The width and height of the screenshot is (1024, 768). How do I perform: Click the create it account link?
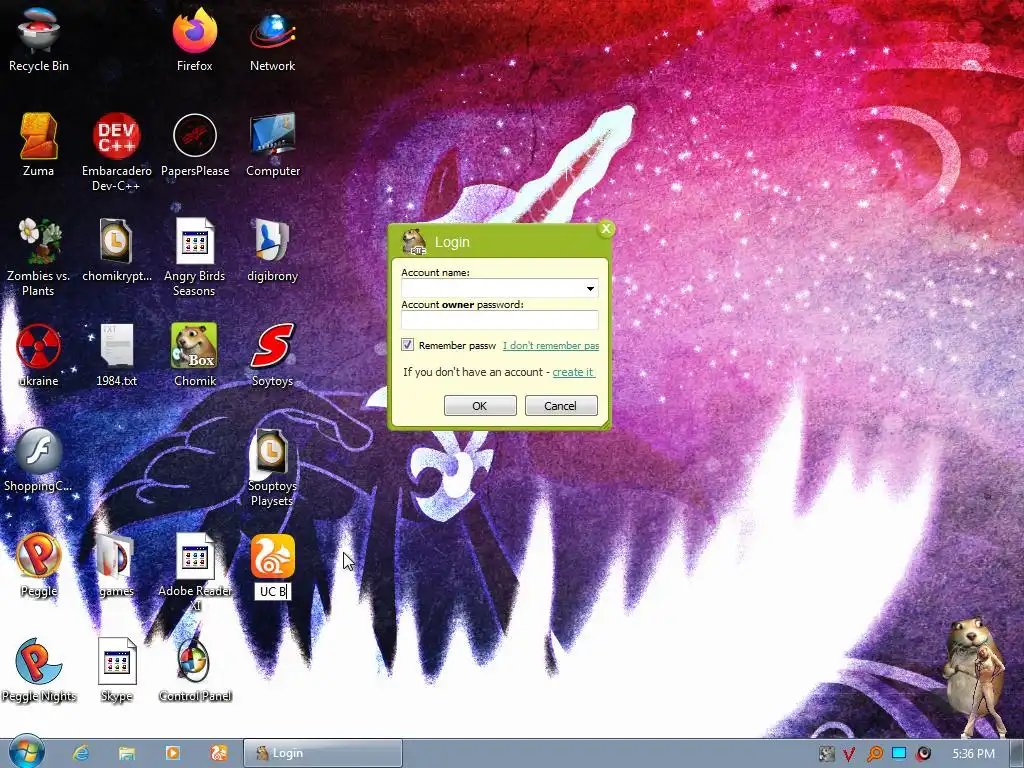[x=573, y=372]
